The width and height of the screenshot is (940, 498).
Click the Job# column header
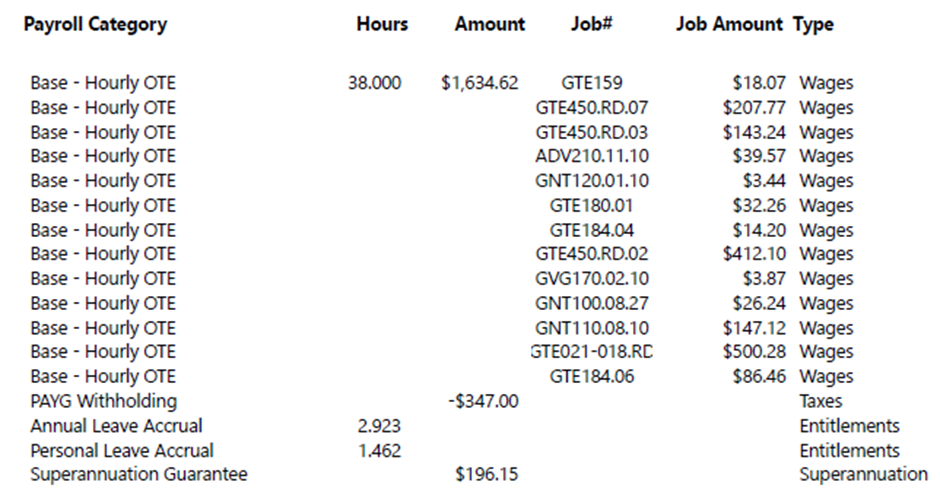[x=591, y=24]
